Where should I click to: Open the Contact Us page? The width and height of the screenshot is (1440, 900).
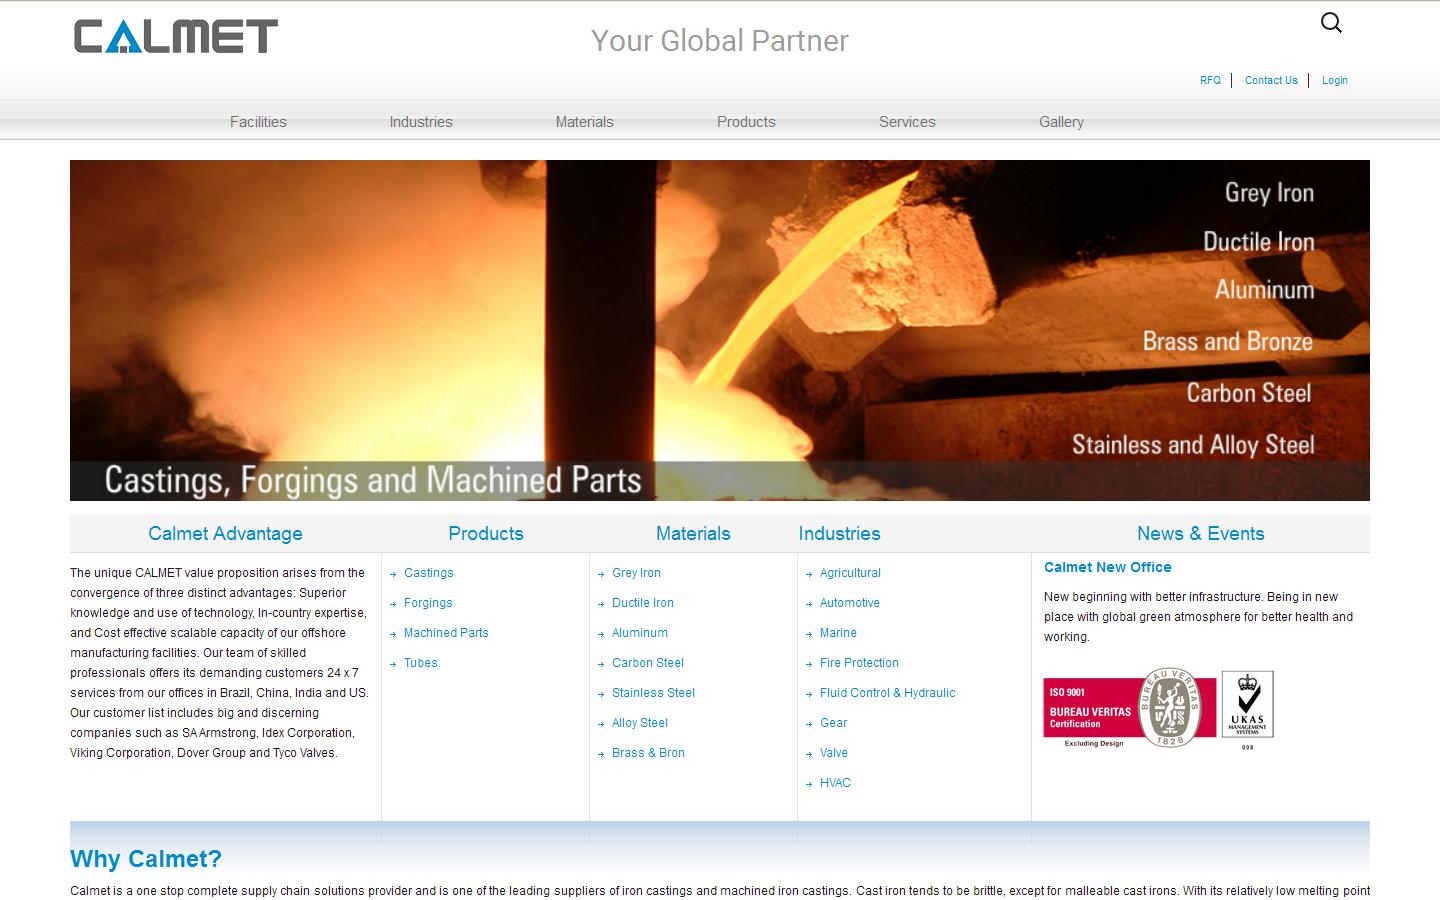tap(1271, 80)
